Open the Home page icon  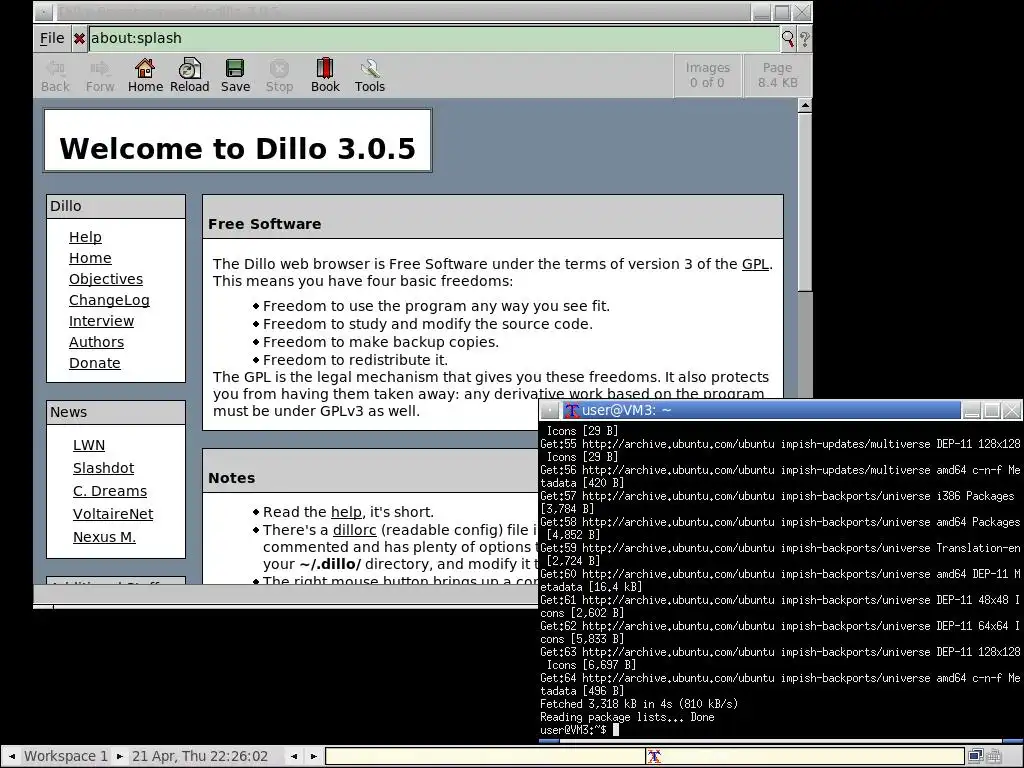point(145,76)
